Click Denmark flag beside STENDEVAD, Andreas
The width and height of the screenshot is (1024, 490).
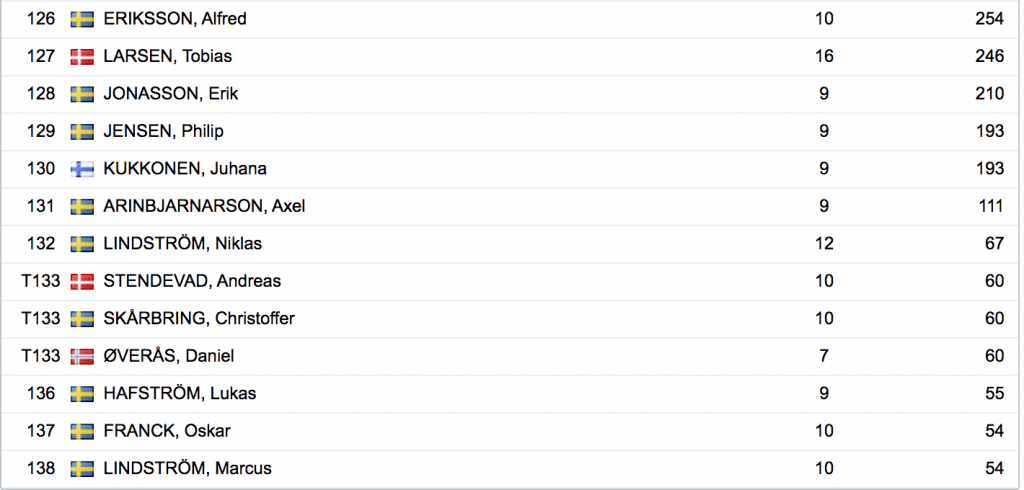[82, 282]
